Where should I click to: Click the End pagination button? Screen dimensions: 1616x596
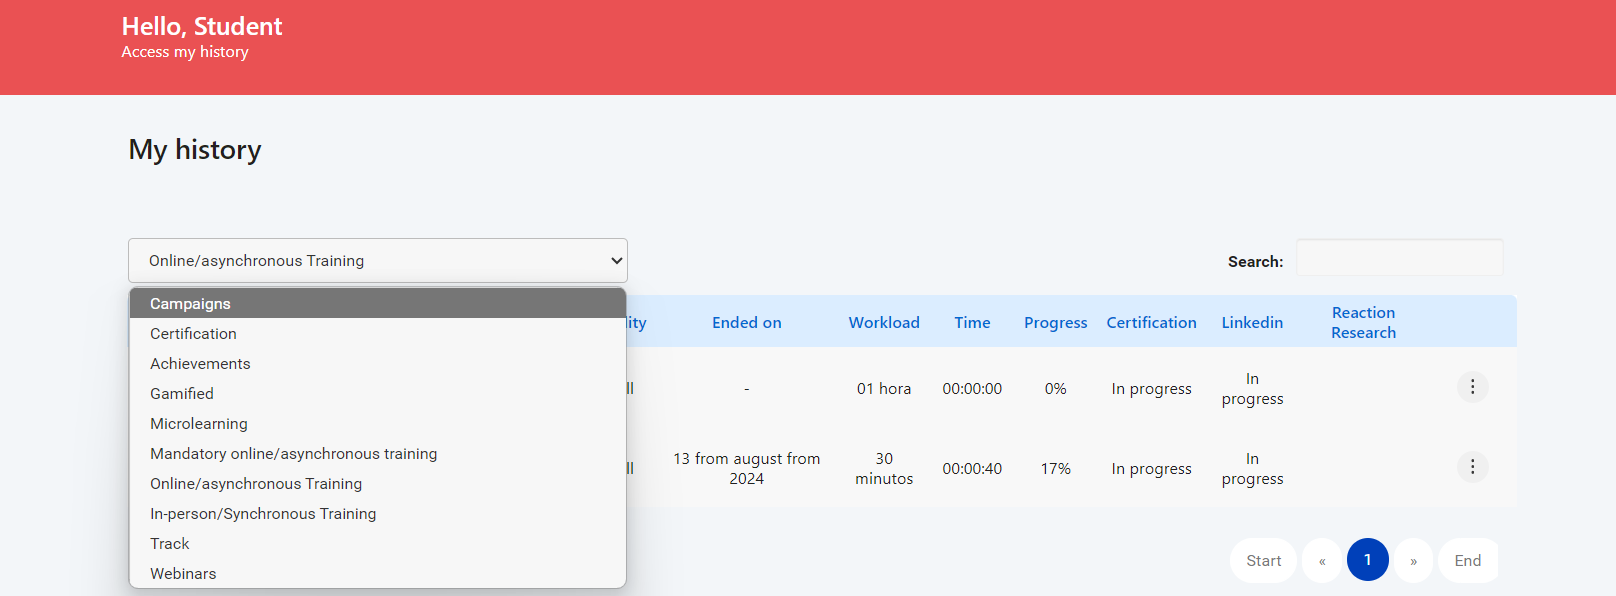1467,560
